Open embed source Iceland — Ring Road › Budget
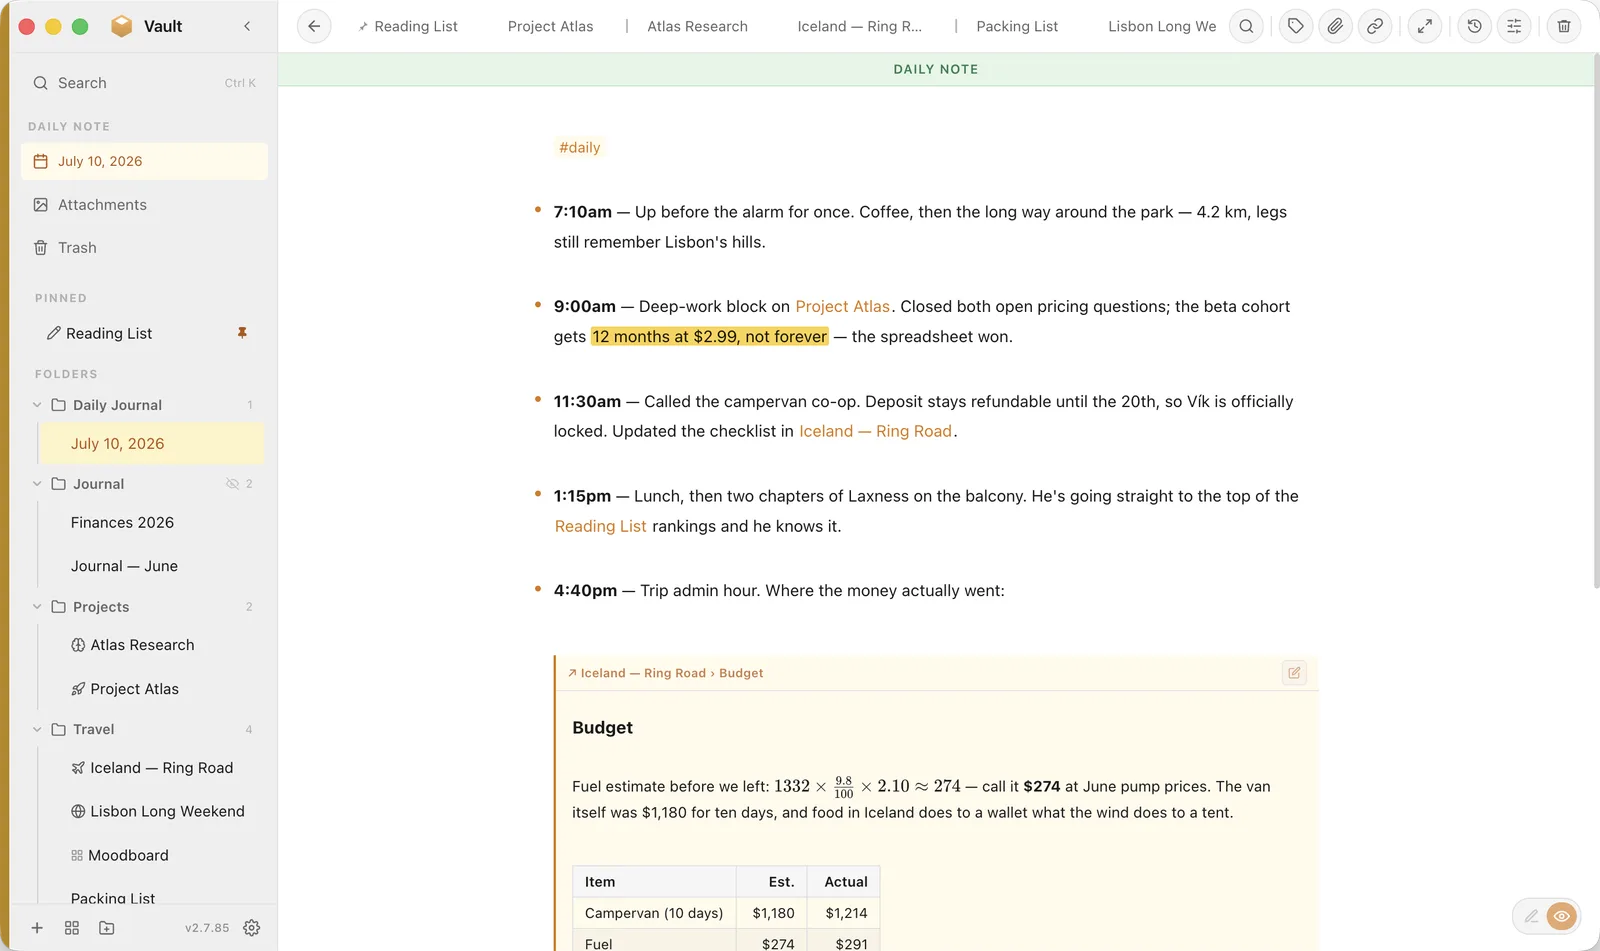This screenshot has height=951, width=1600. tap(665, 673)
